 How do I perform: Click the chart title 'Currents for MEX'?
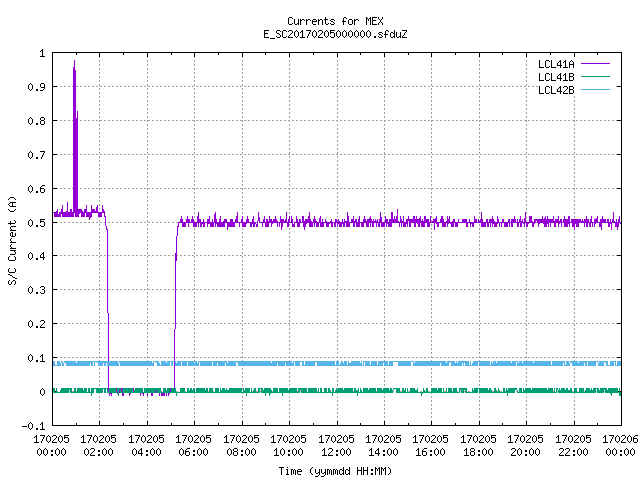(x=335, y=21)
